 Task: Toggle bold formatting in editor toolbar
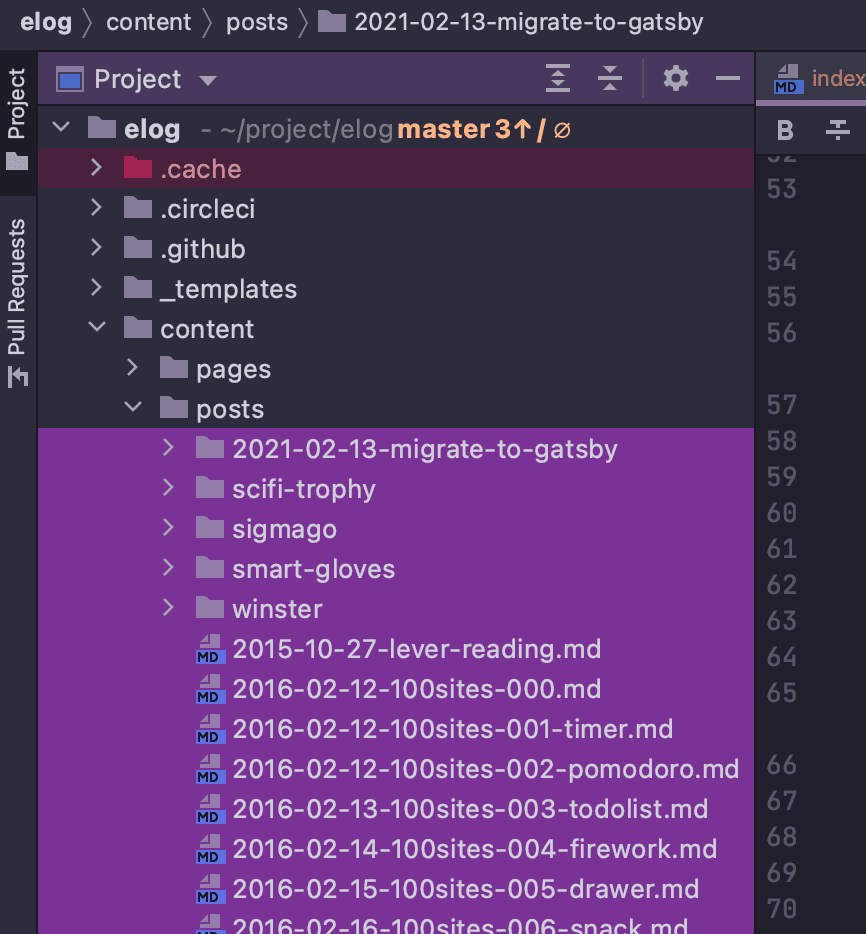785,130
